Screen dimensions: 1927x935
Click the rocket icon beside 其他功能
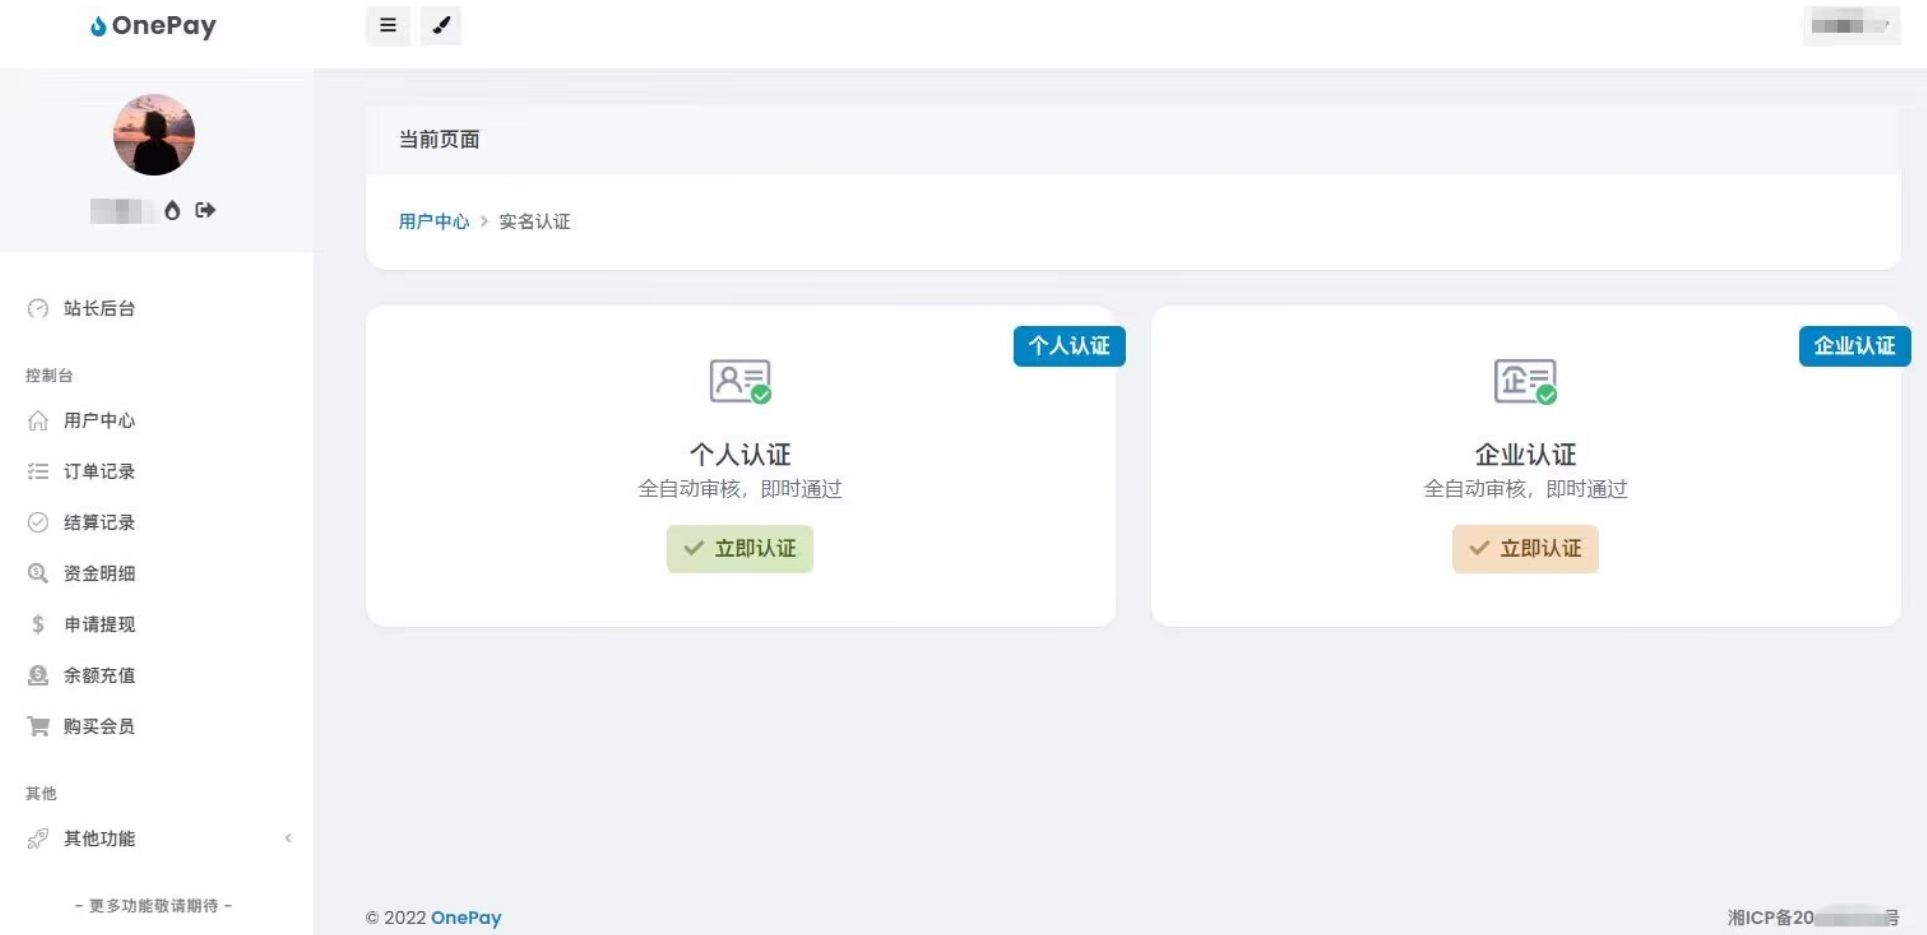point(38,838)
